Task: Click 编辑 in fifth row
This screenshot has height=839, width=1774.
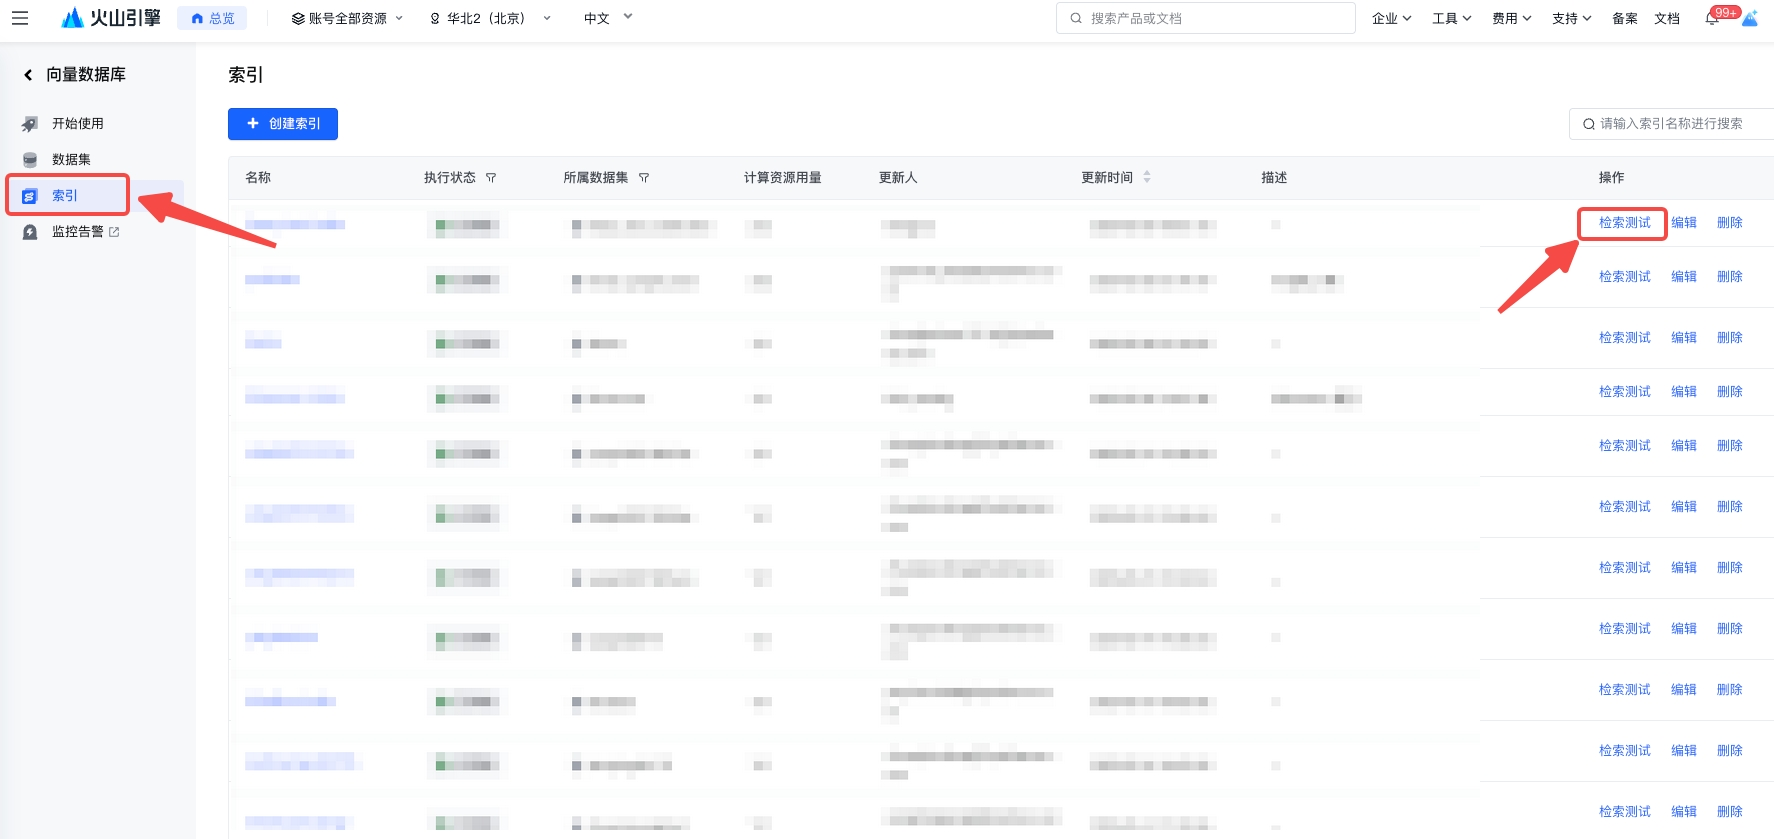Action: [x=1684, y=446]
